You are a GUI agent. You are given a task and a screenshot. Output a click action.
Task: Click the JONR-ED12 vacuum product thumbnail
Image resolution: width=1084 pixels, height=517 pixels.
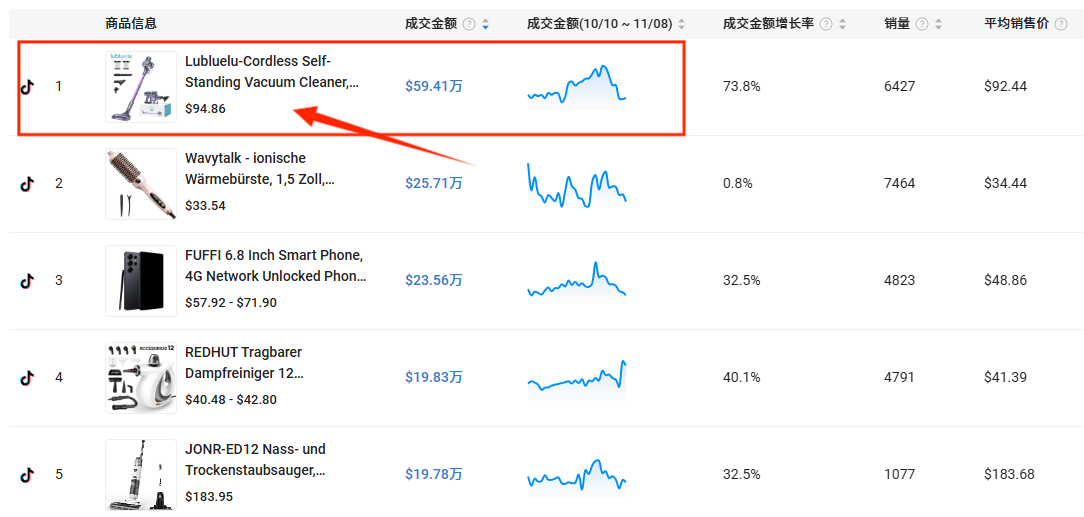click(x=141, y=474)
